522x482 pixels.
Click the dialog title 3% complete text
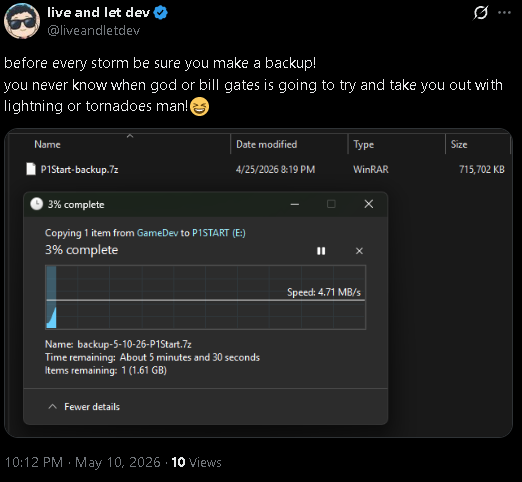point(76,205)
